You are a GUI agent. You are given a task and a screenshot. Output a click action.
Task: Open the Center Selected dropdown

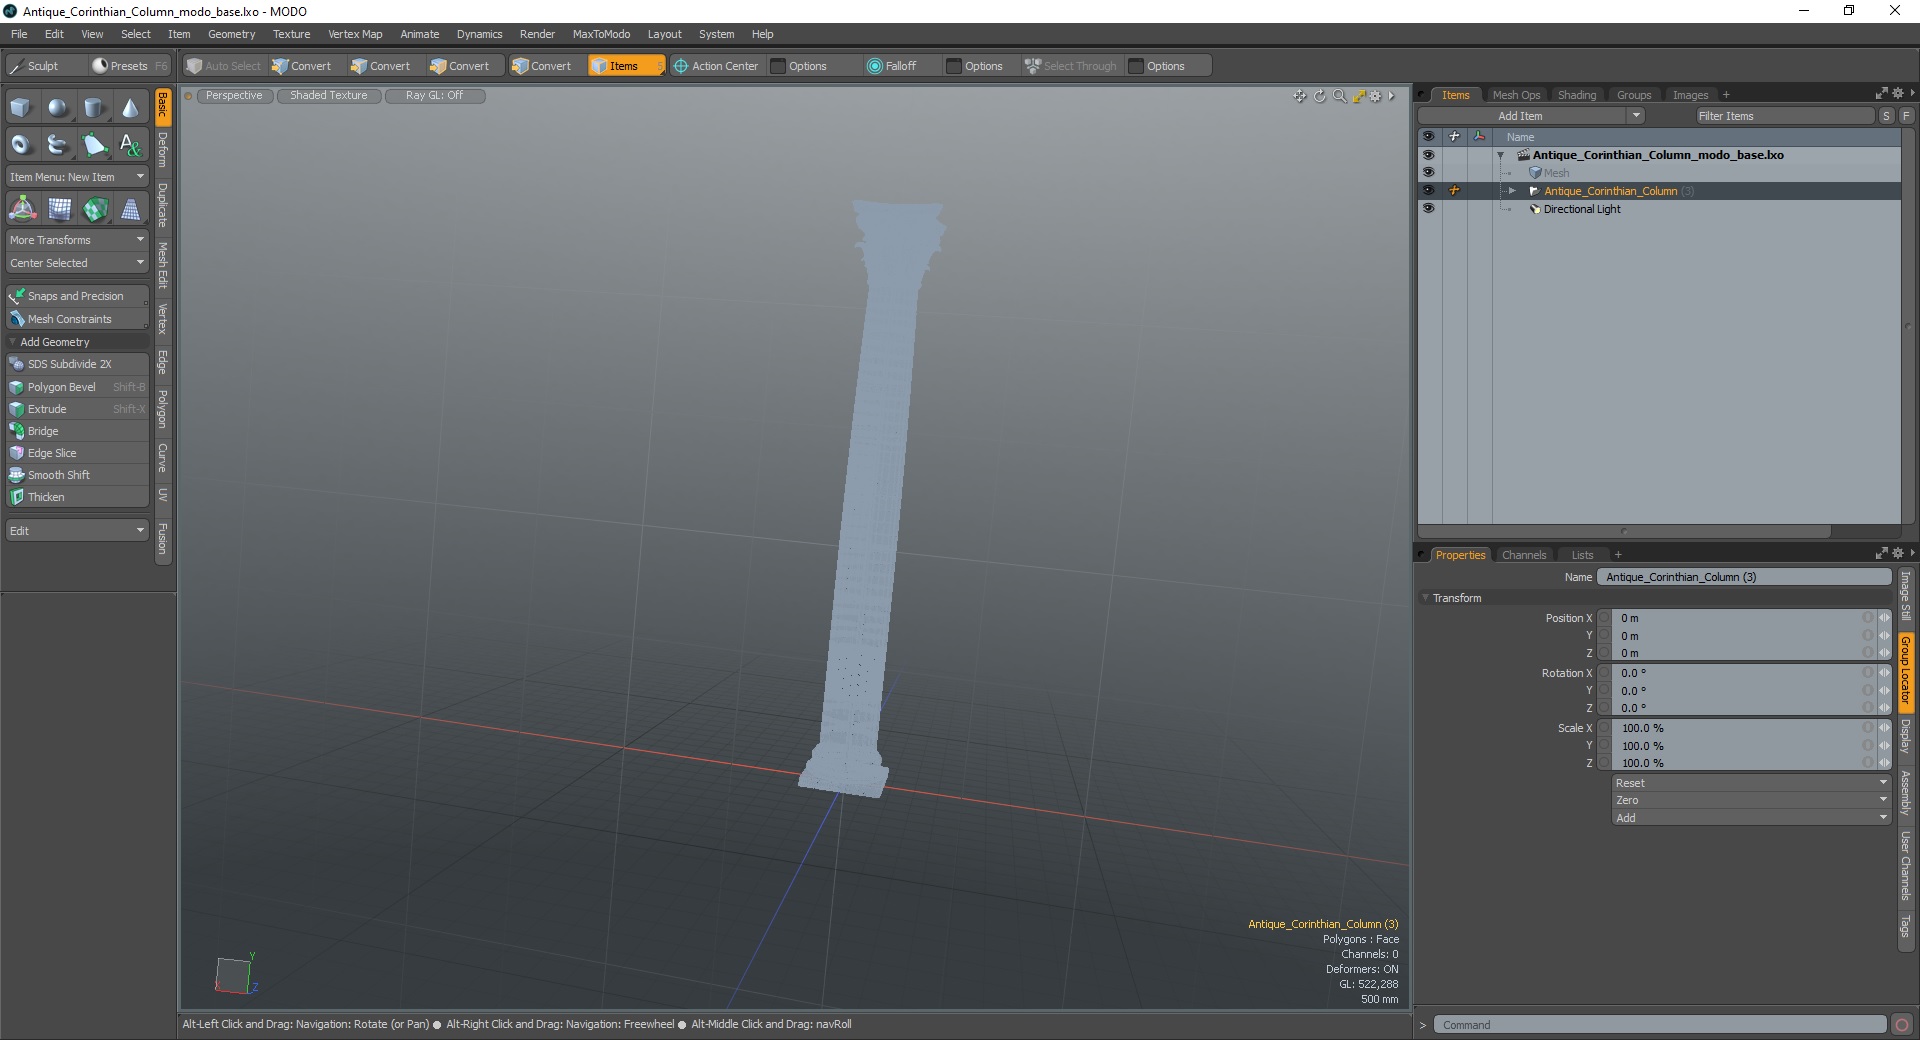(x=77, y=263)
